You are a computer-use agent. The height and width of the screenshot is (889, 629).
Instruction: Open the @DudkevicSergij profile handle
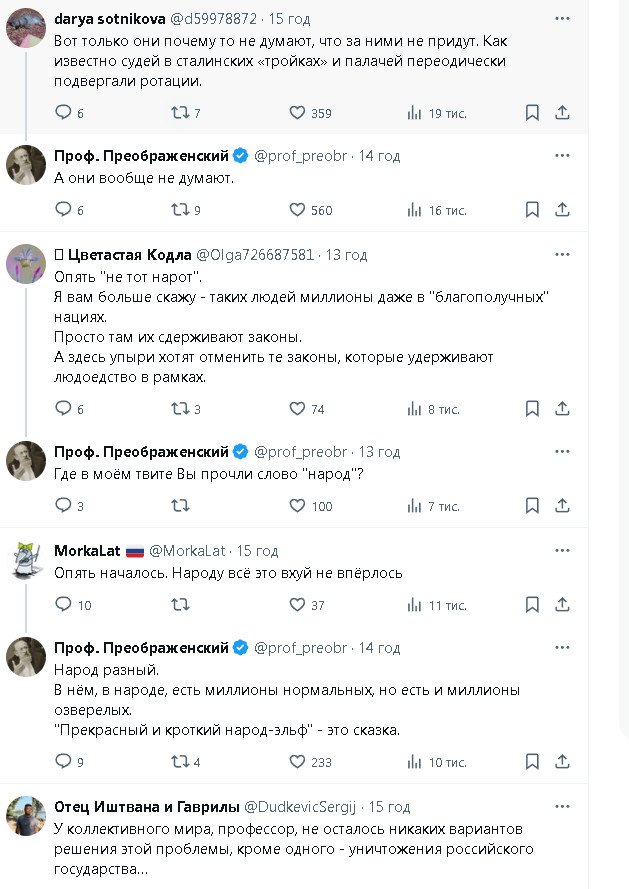coord(303,806)
